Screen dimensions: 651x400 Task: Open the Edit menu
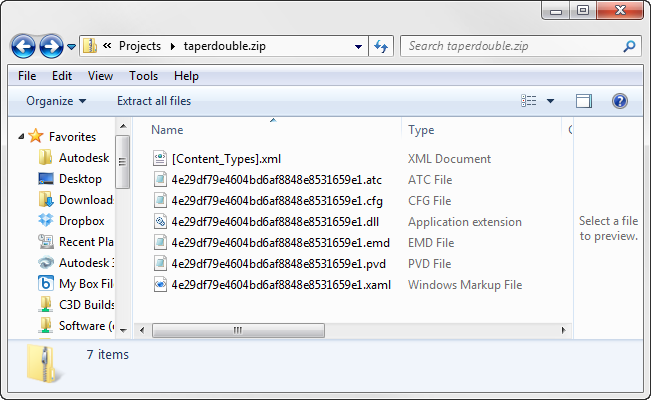[62, 76]
